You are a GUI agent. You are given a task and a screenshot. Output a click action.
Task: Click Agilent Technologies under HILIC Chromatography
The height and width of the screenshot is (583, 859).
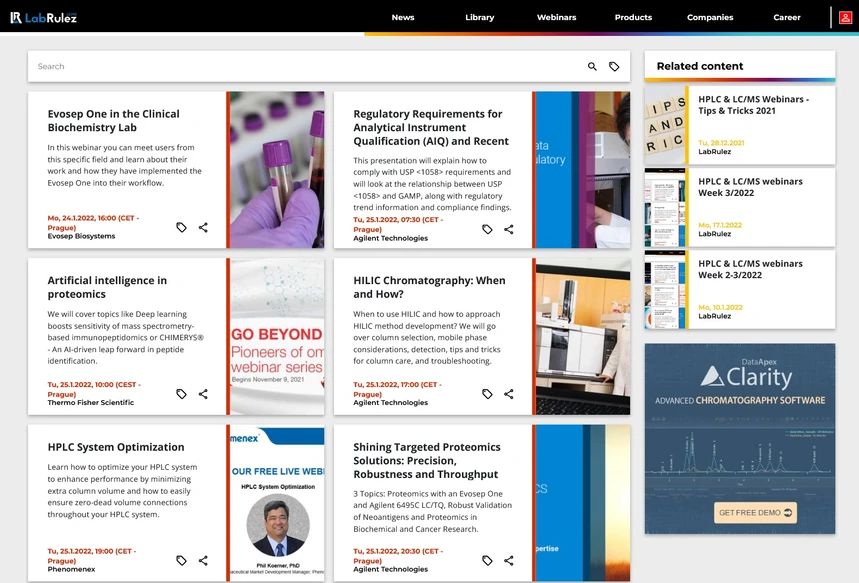tap(390, 403)
